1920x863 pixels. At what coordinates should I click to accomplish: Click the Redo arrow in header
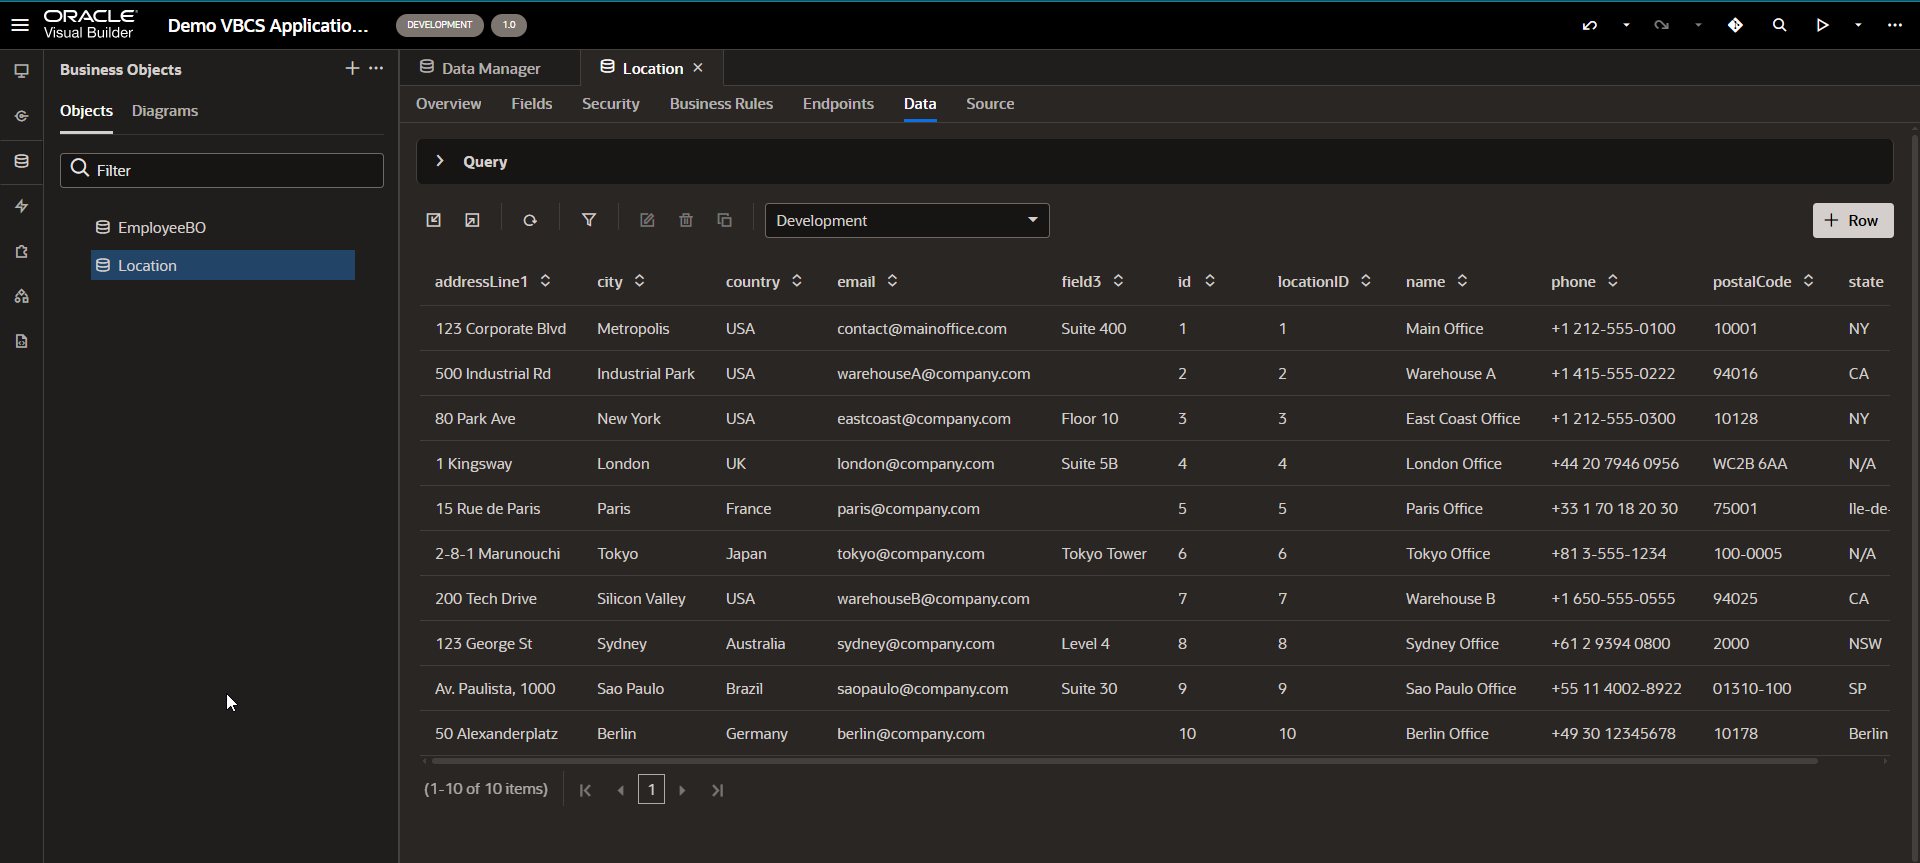coord(1662,25)
